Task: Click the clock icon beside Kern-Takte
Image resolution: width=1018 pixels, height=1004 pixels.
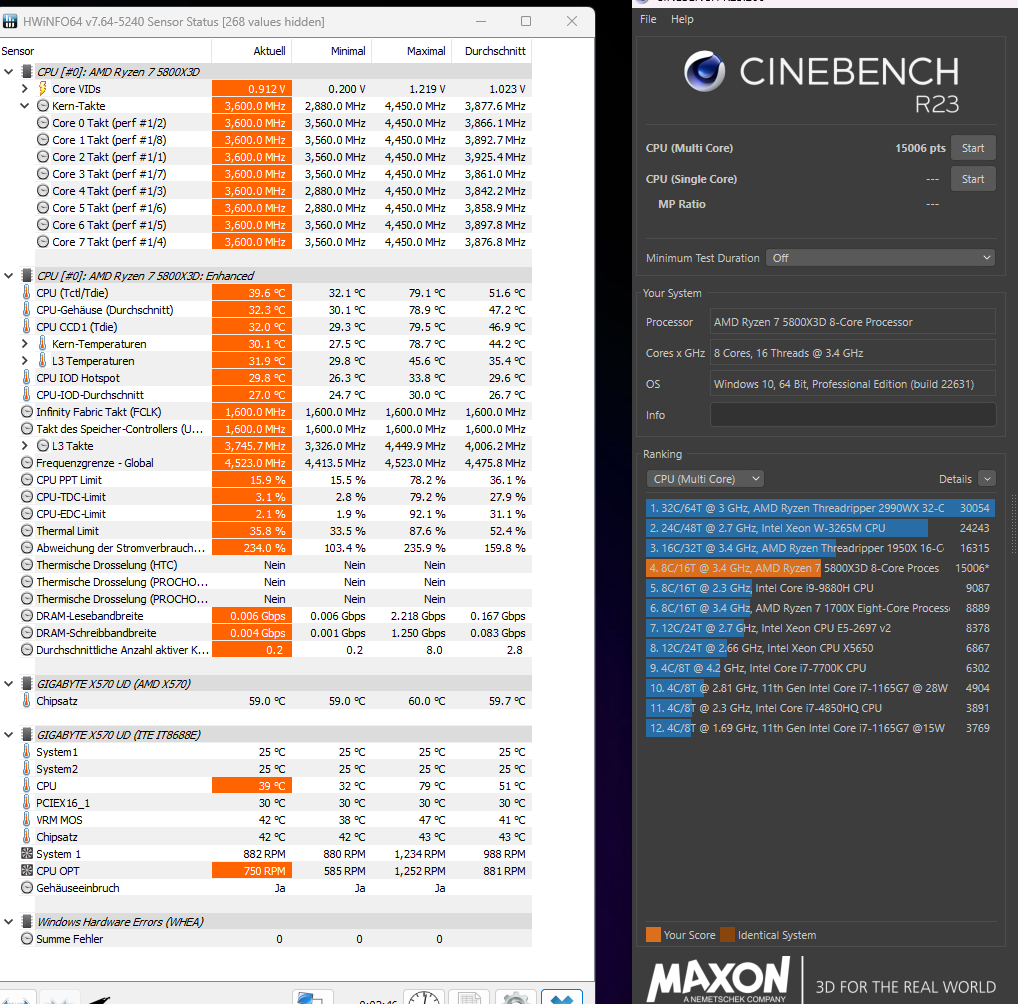Action: pyautogui.click(x=43, y=105)
